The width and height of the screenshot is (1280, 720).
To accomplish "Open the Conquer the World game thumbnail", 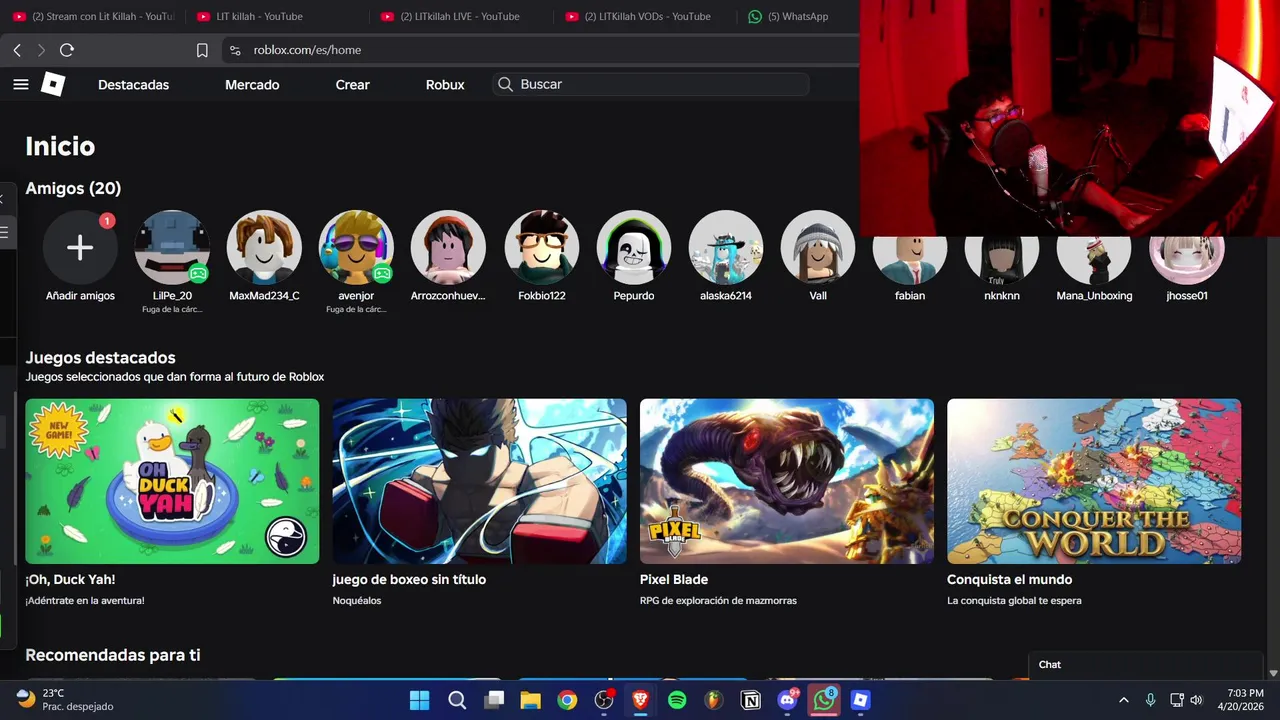I will (1094, 481).
